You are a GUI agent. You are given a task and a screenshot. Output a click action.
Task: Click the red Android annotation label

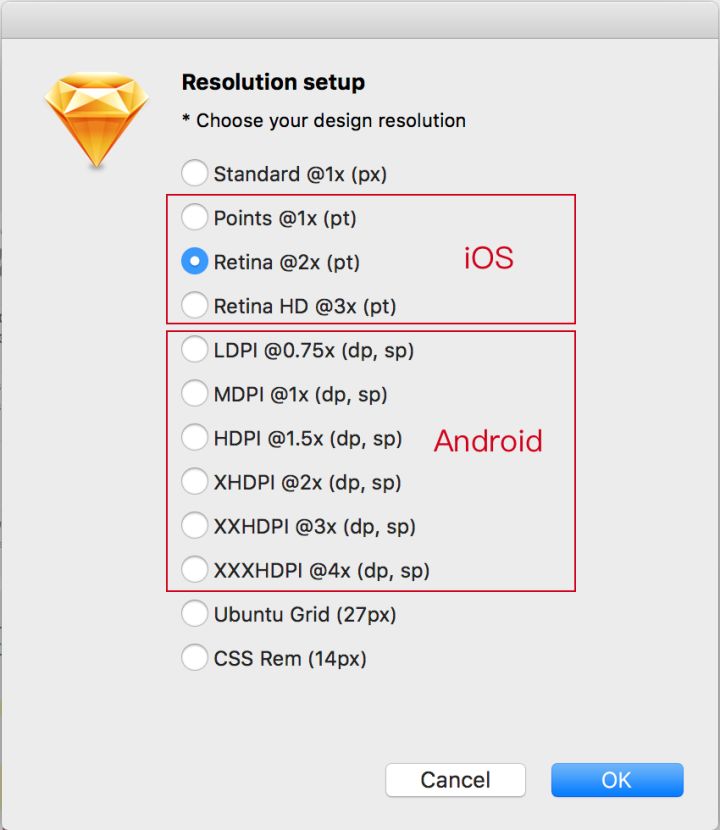pos(488,441)
